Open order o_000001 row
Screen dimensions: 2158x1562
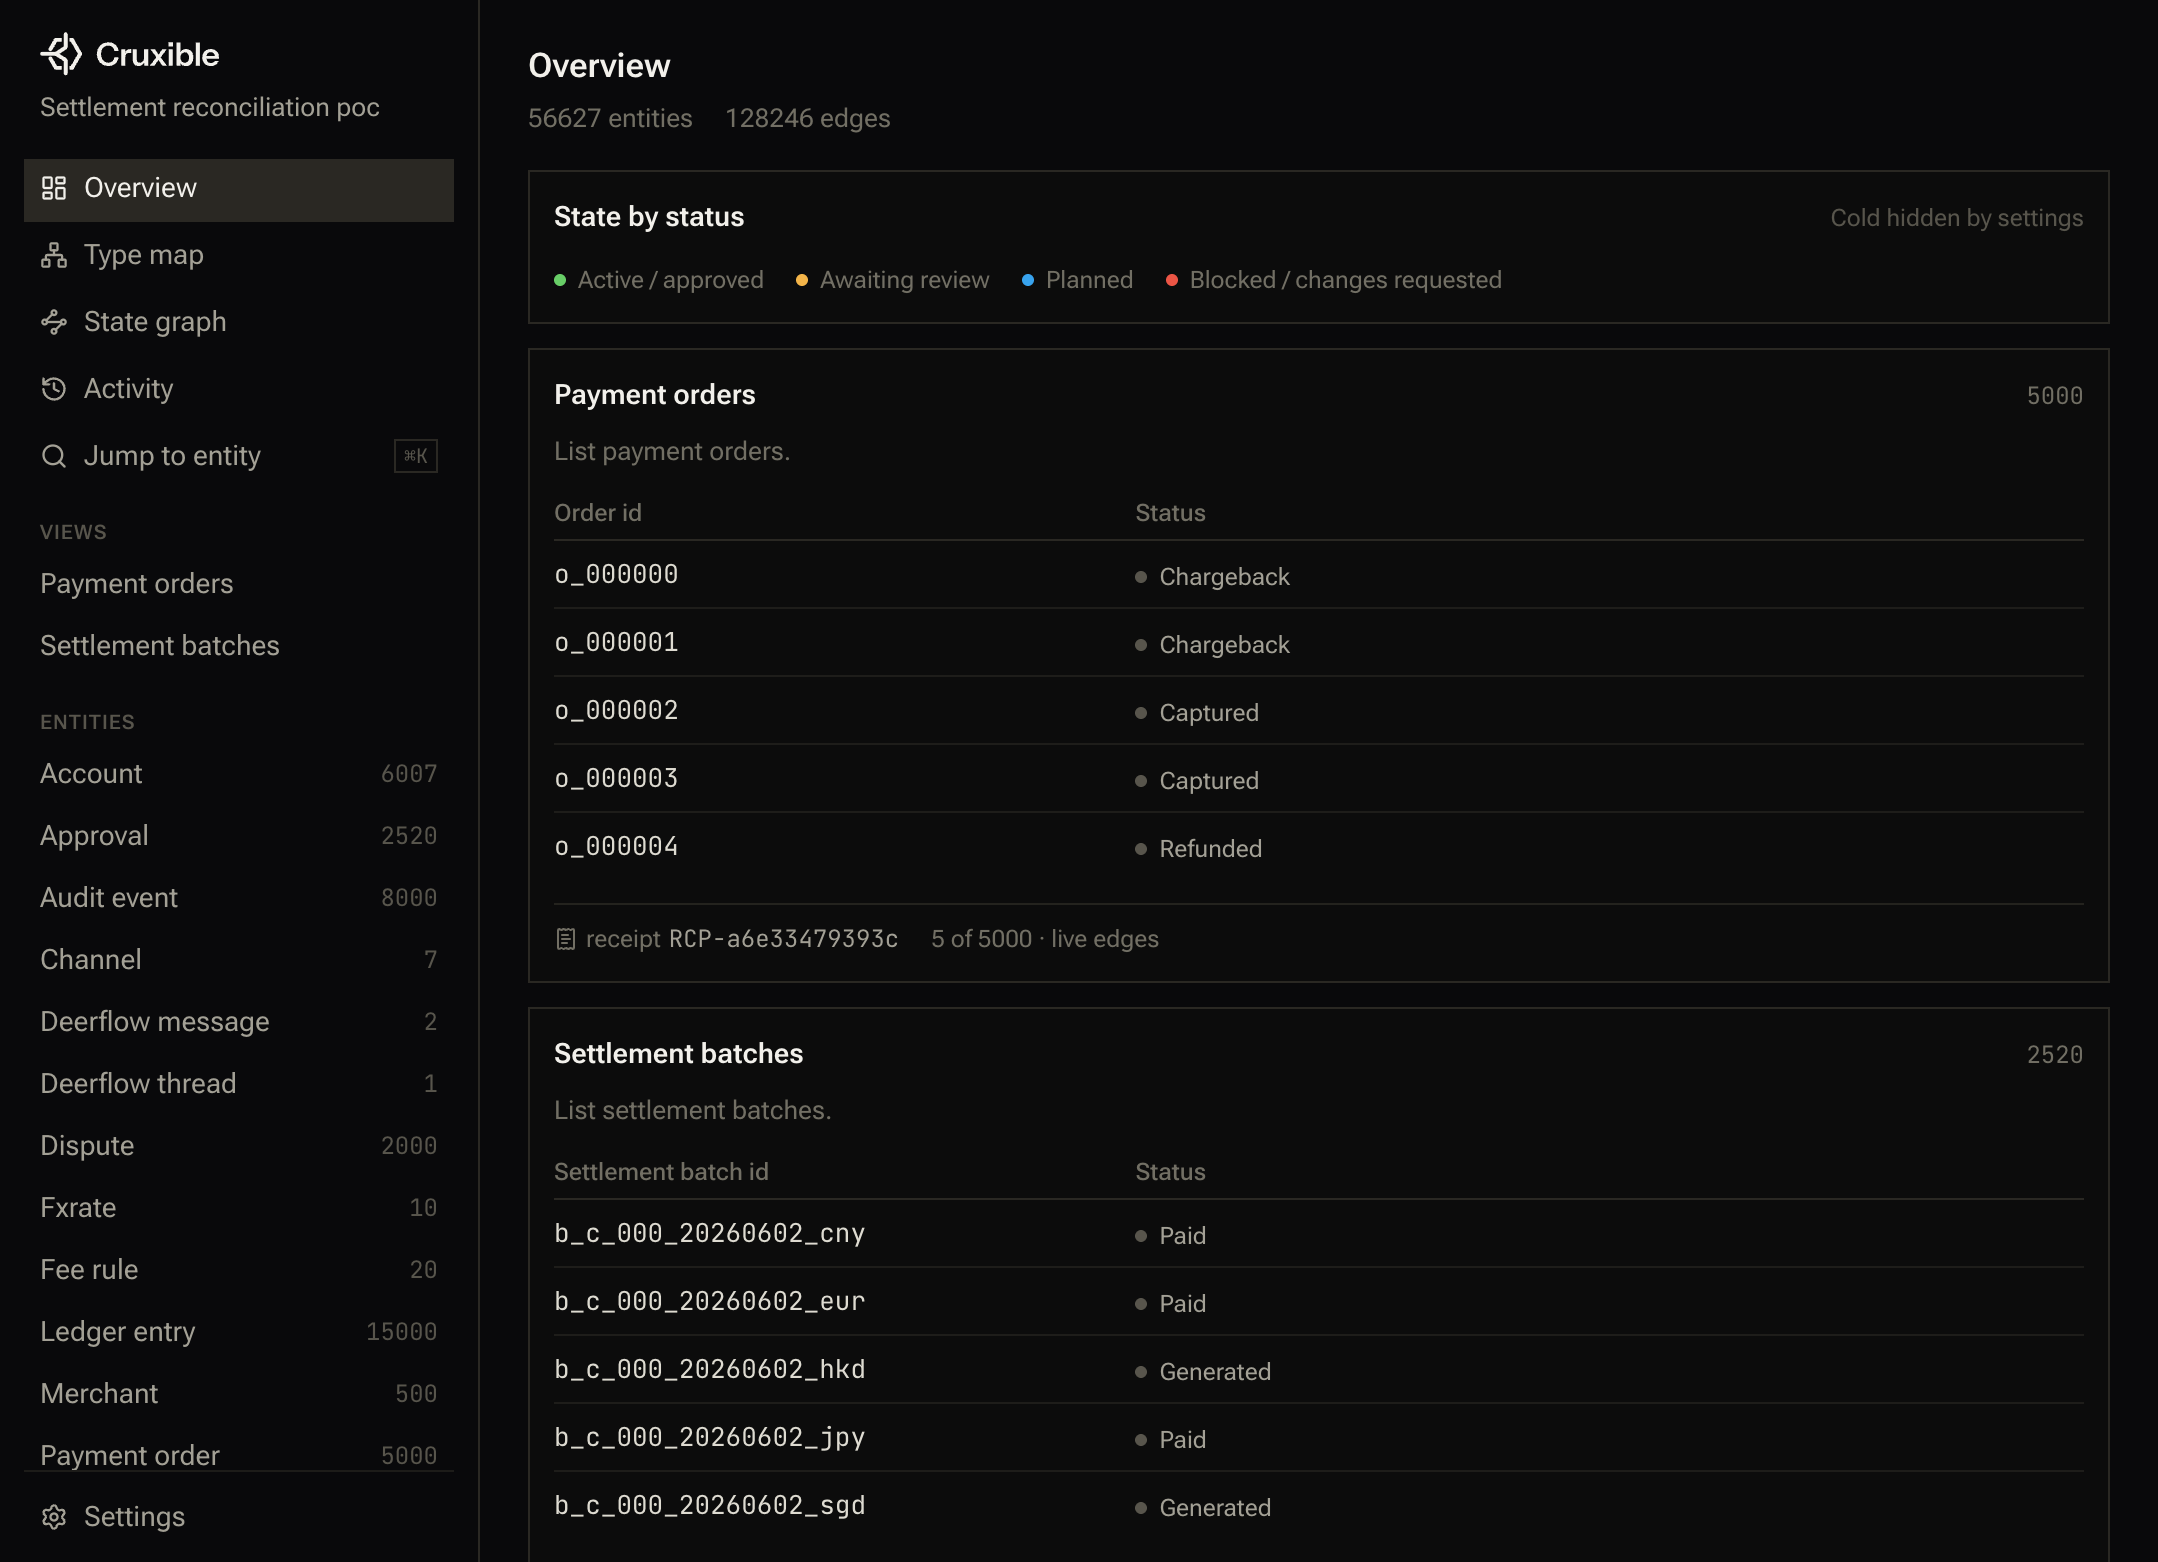point(1319,643)
